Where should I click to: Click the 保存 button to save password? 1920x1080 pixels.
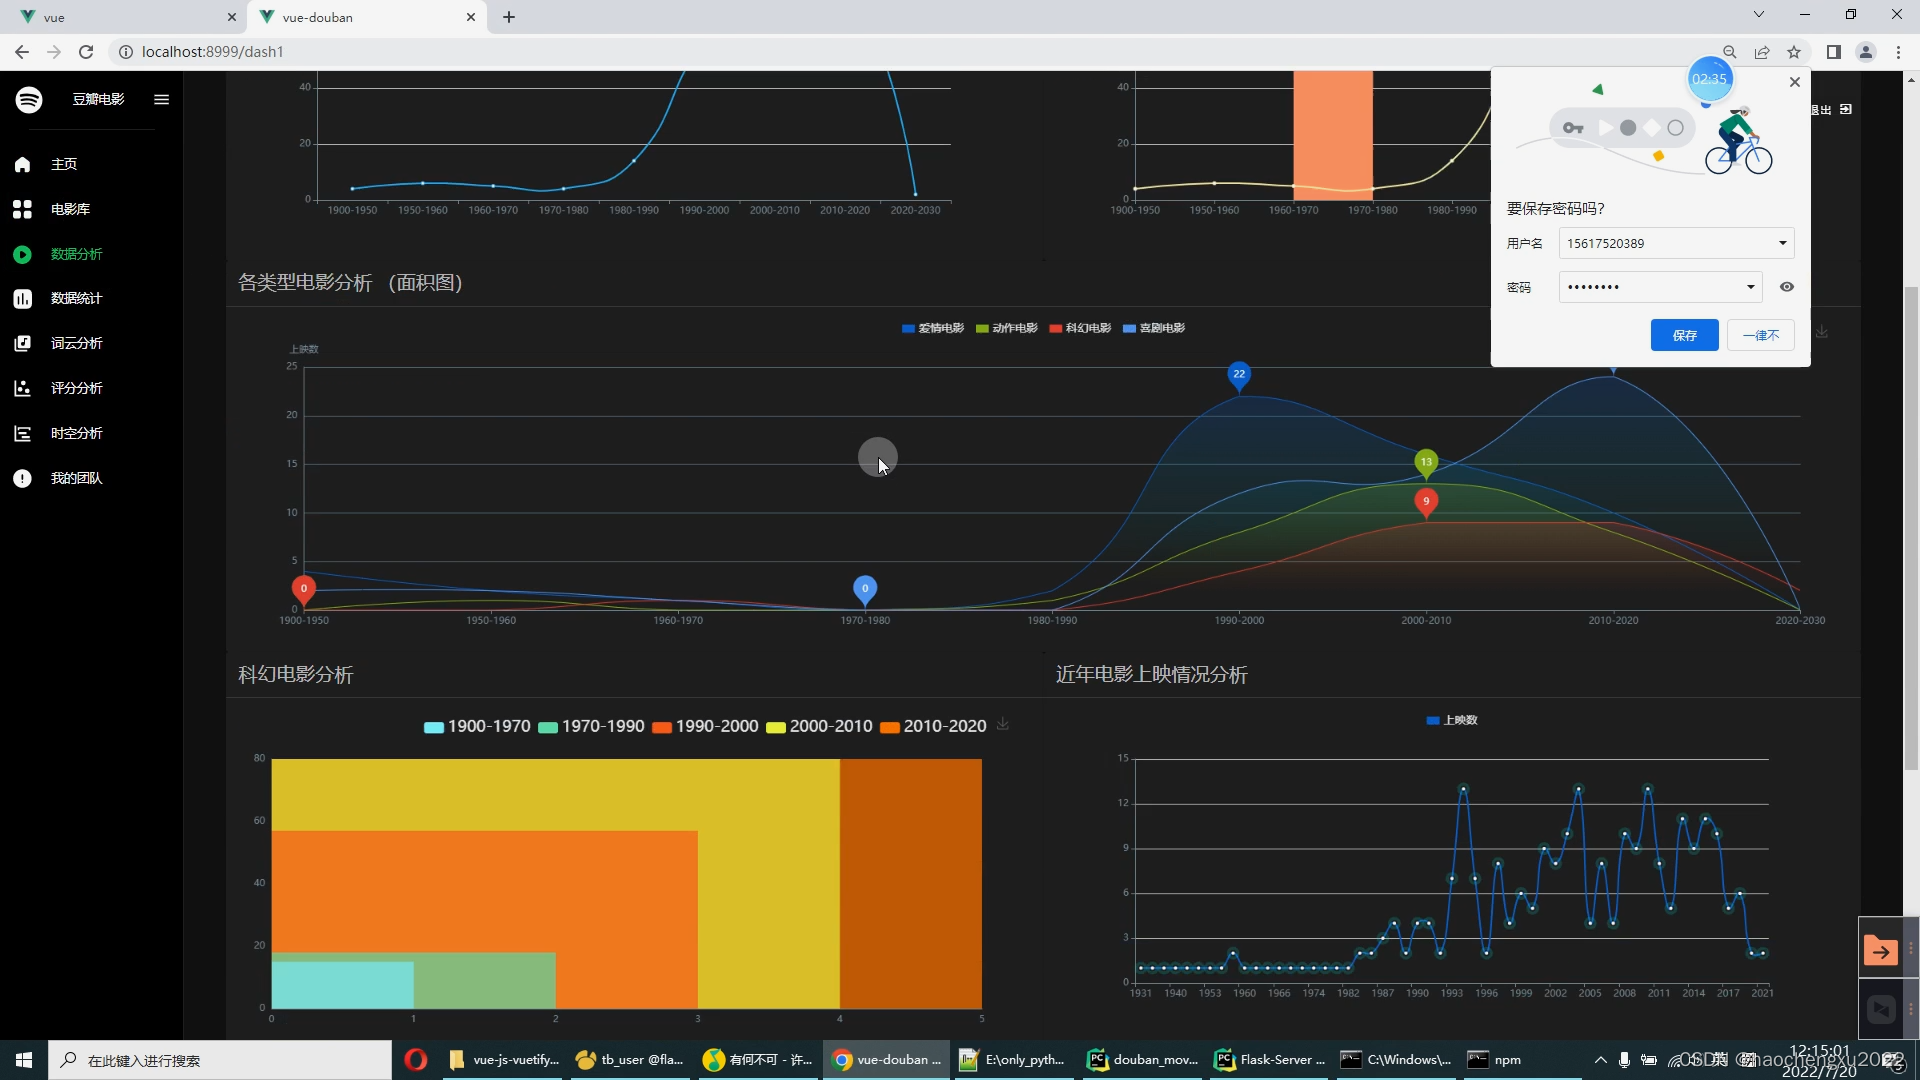pos(1684,335)
